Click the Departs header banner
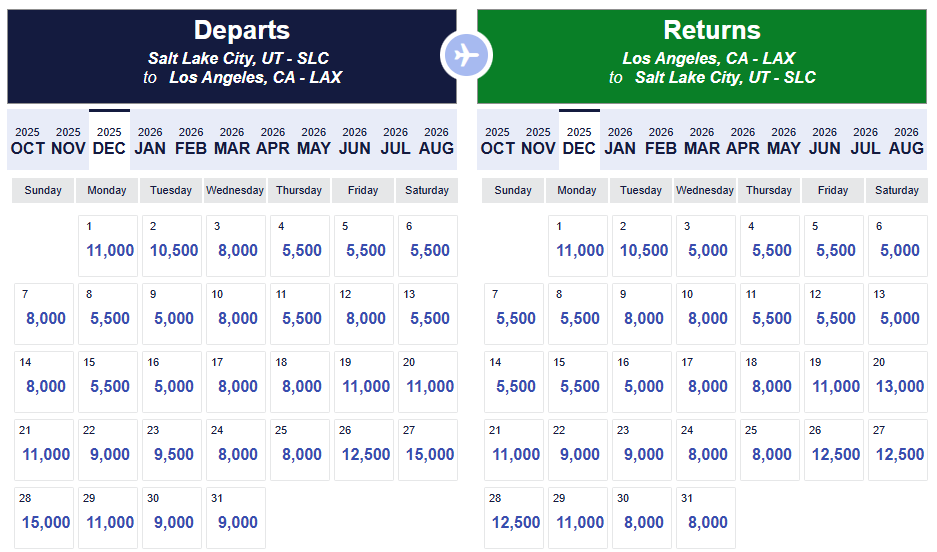Image resolution: width=937 pixels, height=552 pixels. (x=232, y=56)
